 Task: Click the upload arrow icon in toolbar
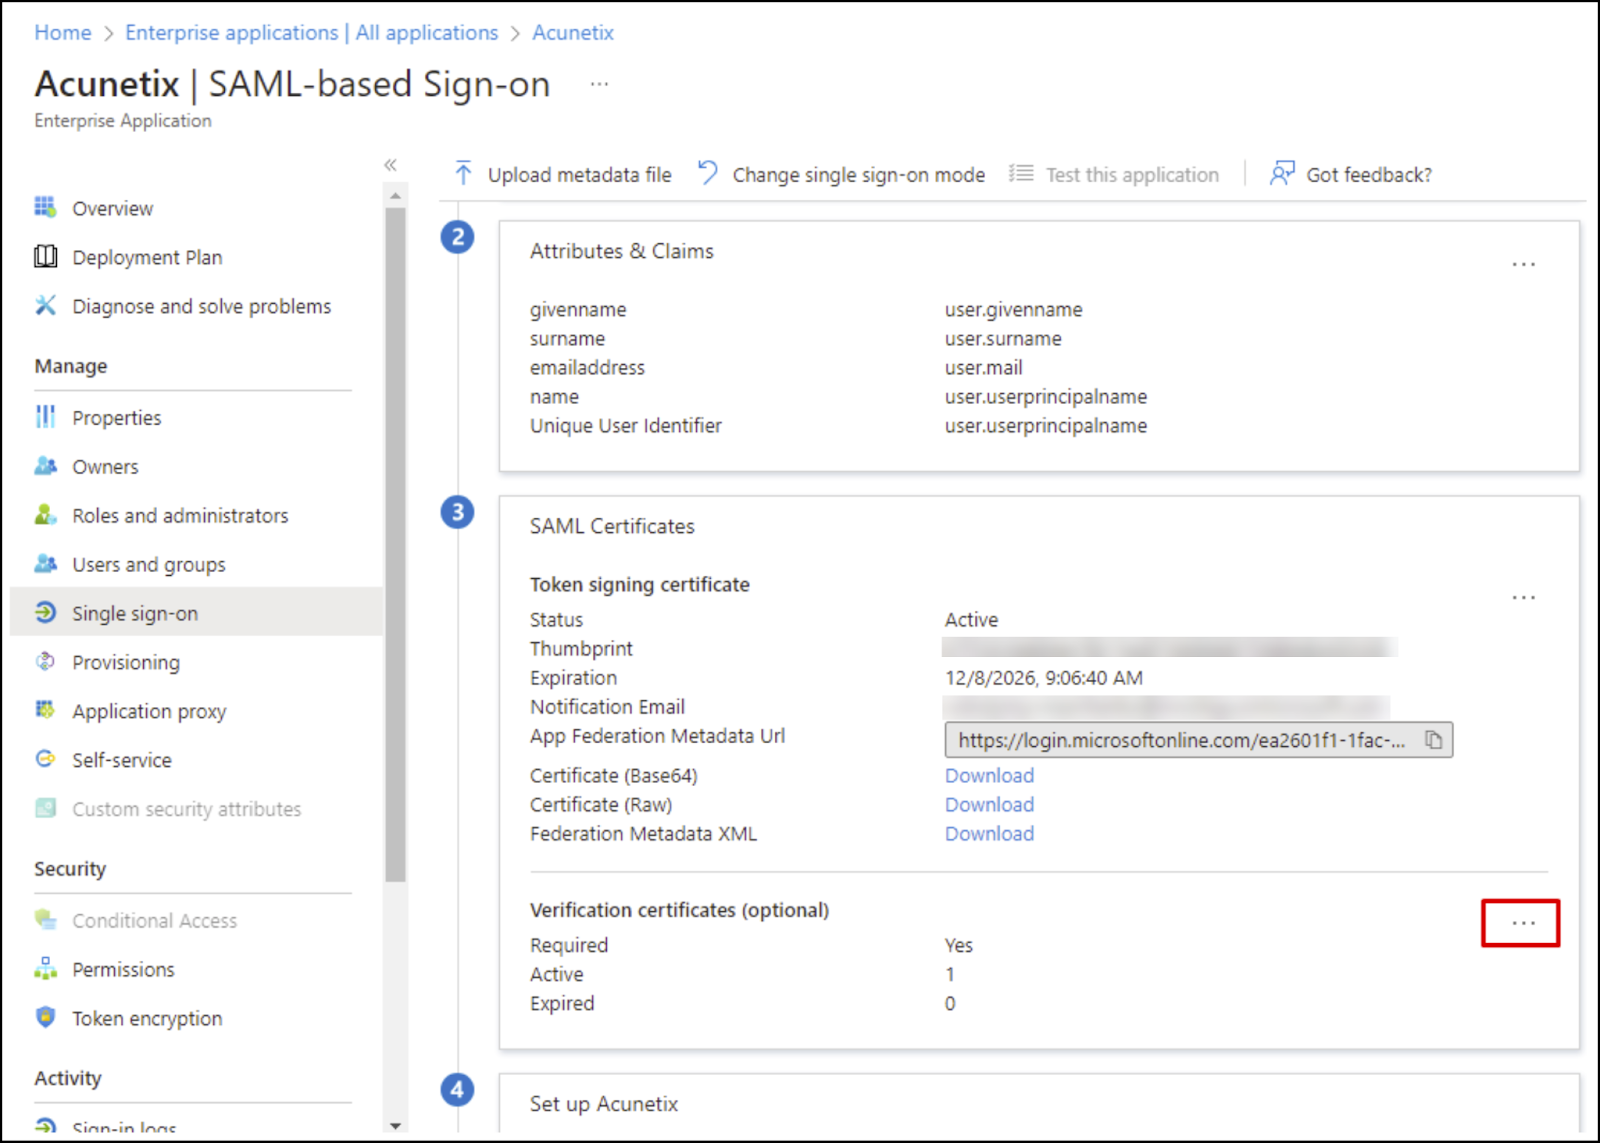[x=463, y=173]
